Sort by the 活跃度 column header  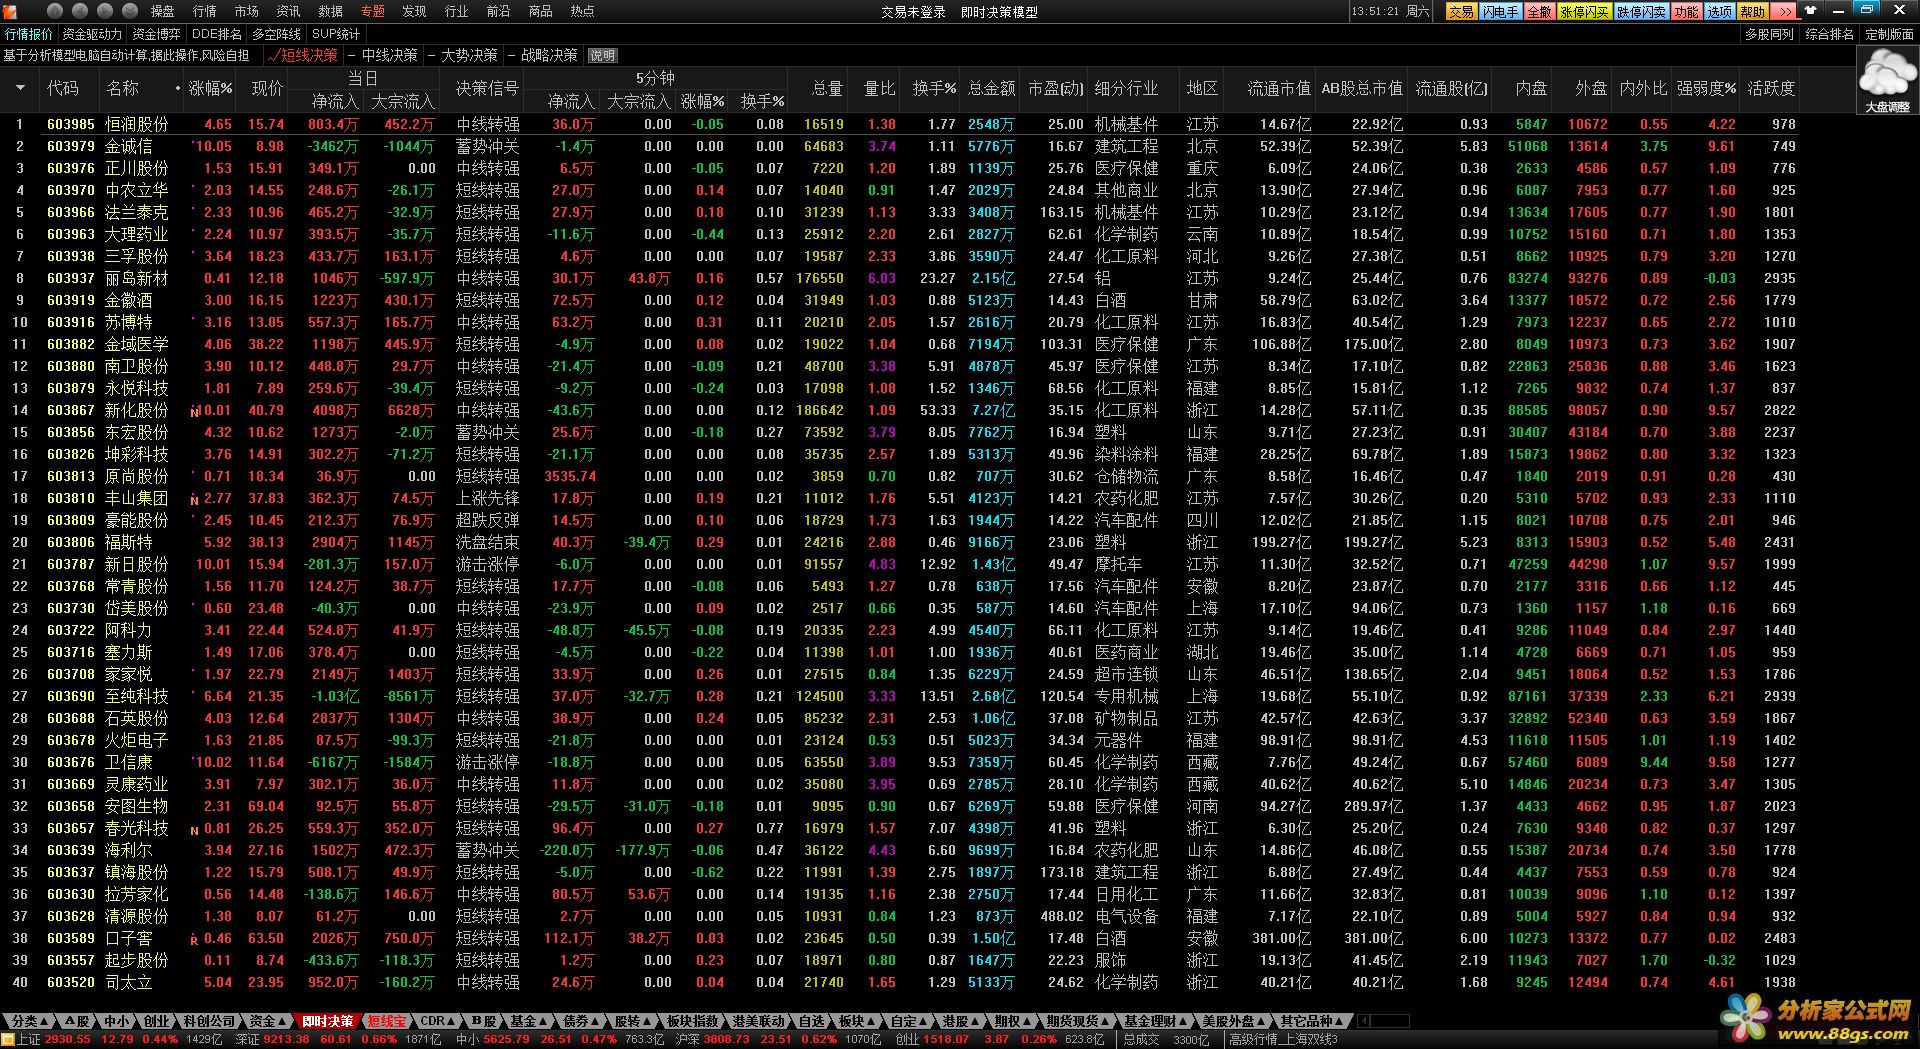1771,88
